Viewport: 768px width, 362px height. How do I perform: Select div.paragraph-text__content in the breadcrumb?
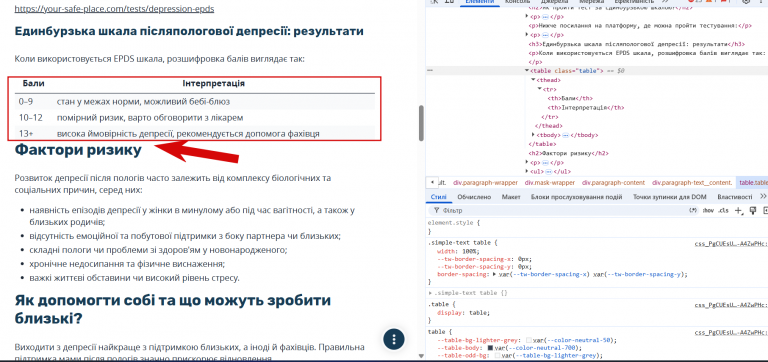[x=692, y=183]
